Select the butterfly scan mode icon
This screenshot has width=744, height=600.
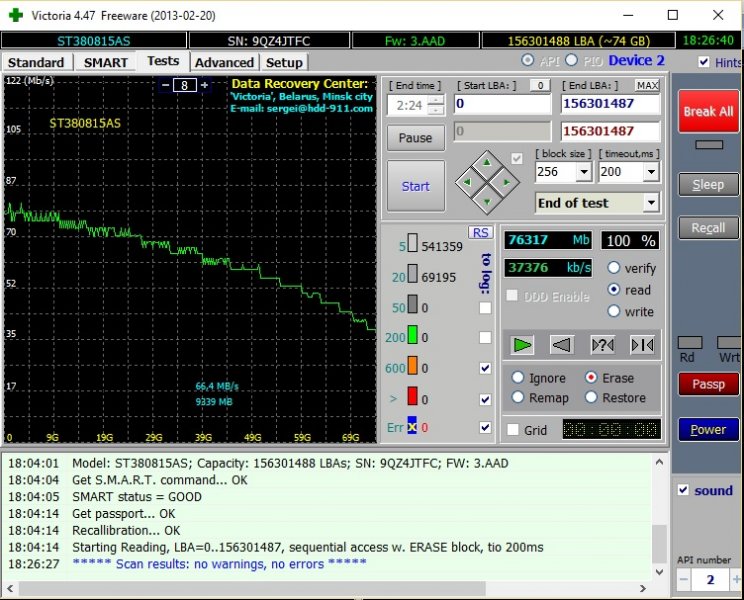coord(642,345)
